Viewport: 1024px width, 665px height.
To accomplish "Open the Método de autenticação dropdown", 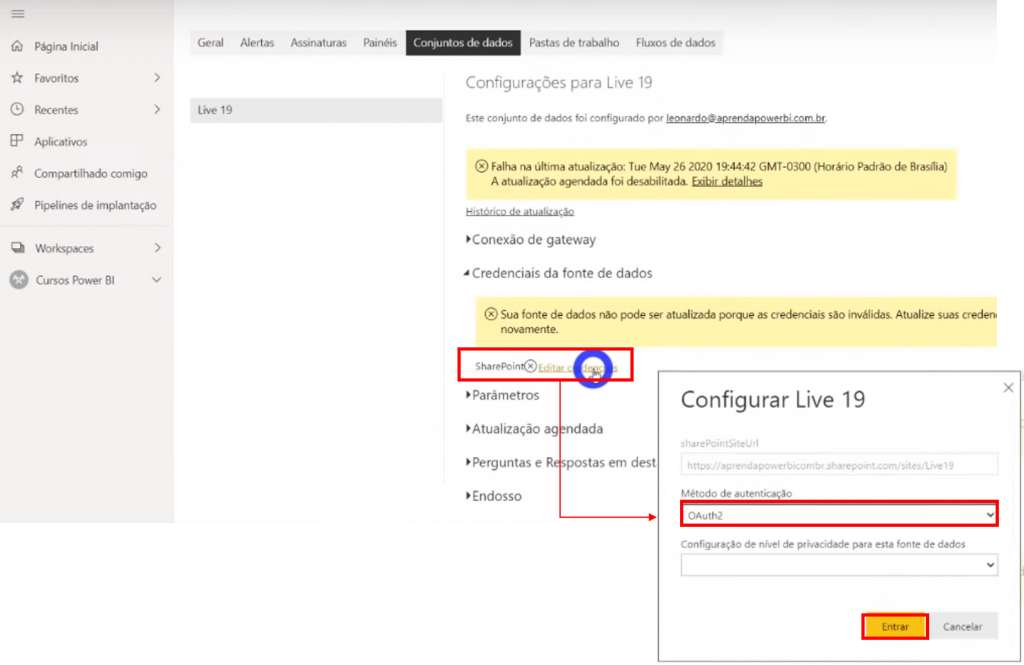I will [x=838, y=514].
